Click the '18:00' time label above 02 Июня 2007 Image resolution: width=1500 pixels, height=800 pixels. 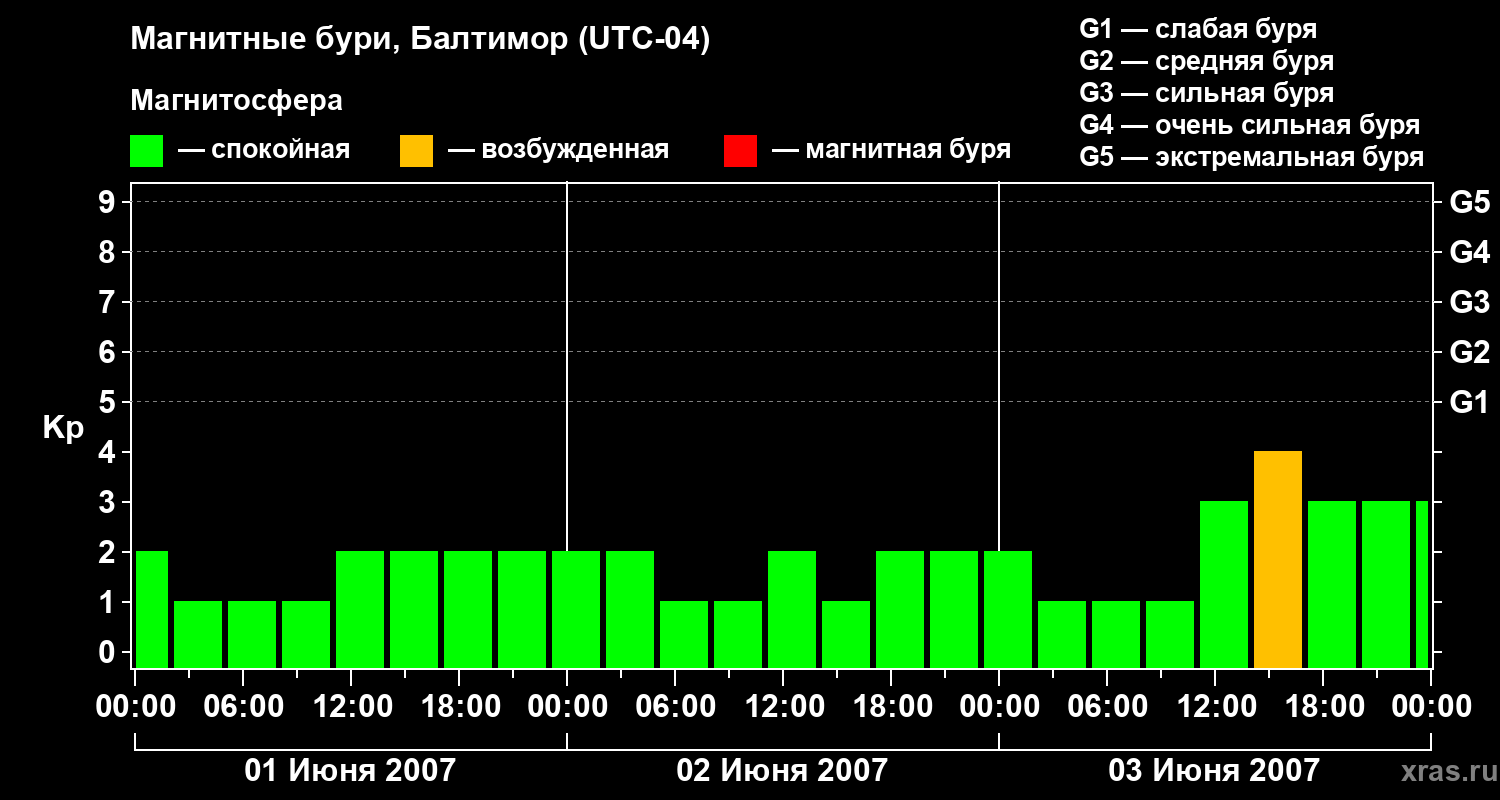point(891,707)
